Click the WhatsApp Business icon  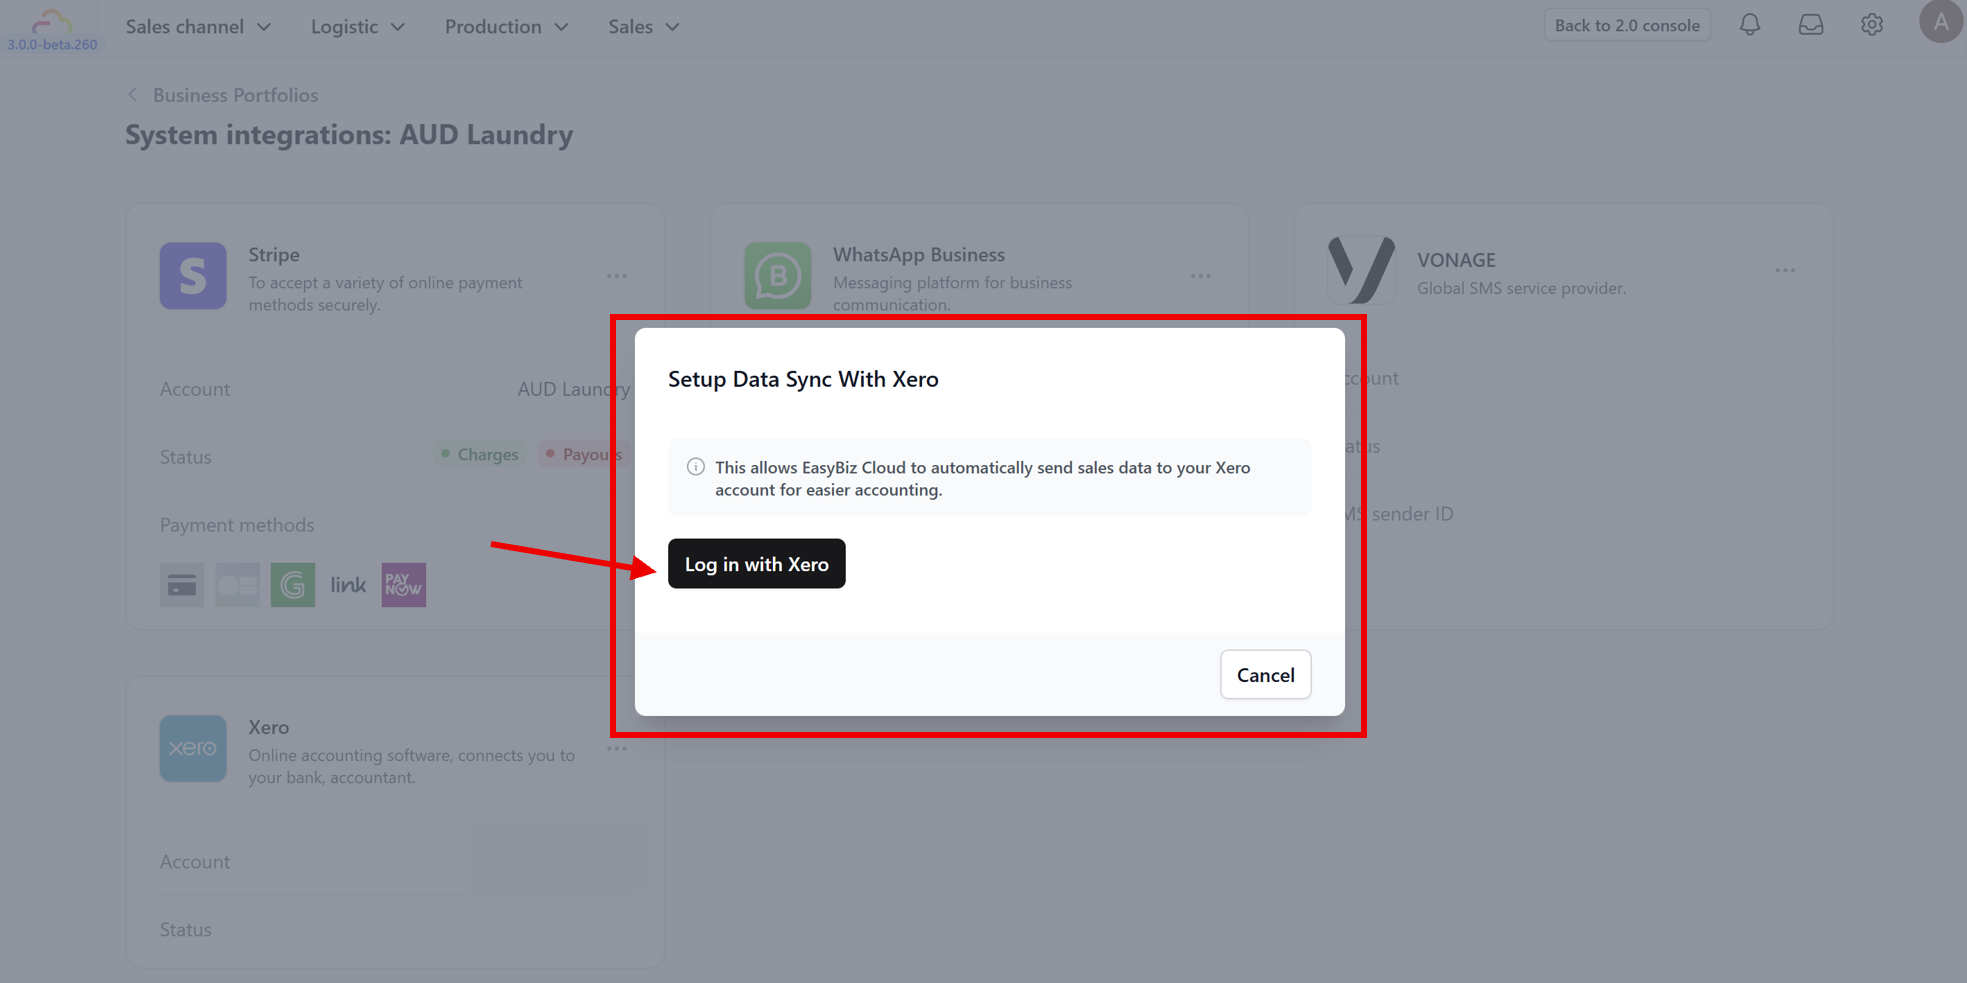click(777, 276)
